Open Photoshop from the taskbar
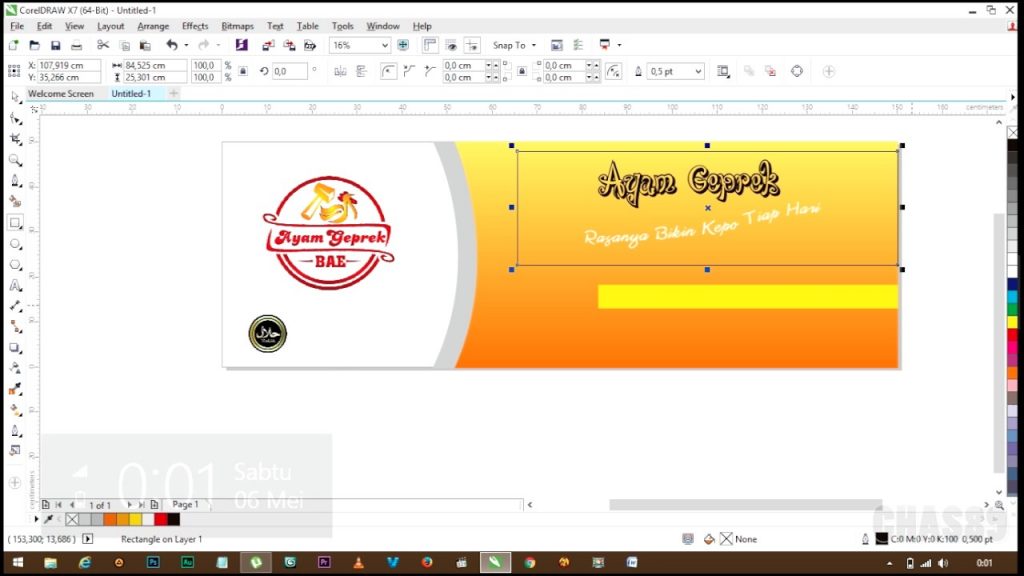1024x576 pixels. tap(153, 562)
